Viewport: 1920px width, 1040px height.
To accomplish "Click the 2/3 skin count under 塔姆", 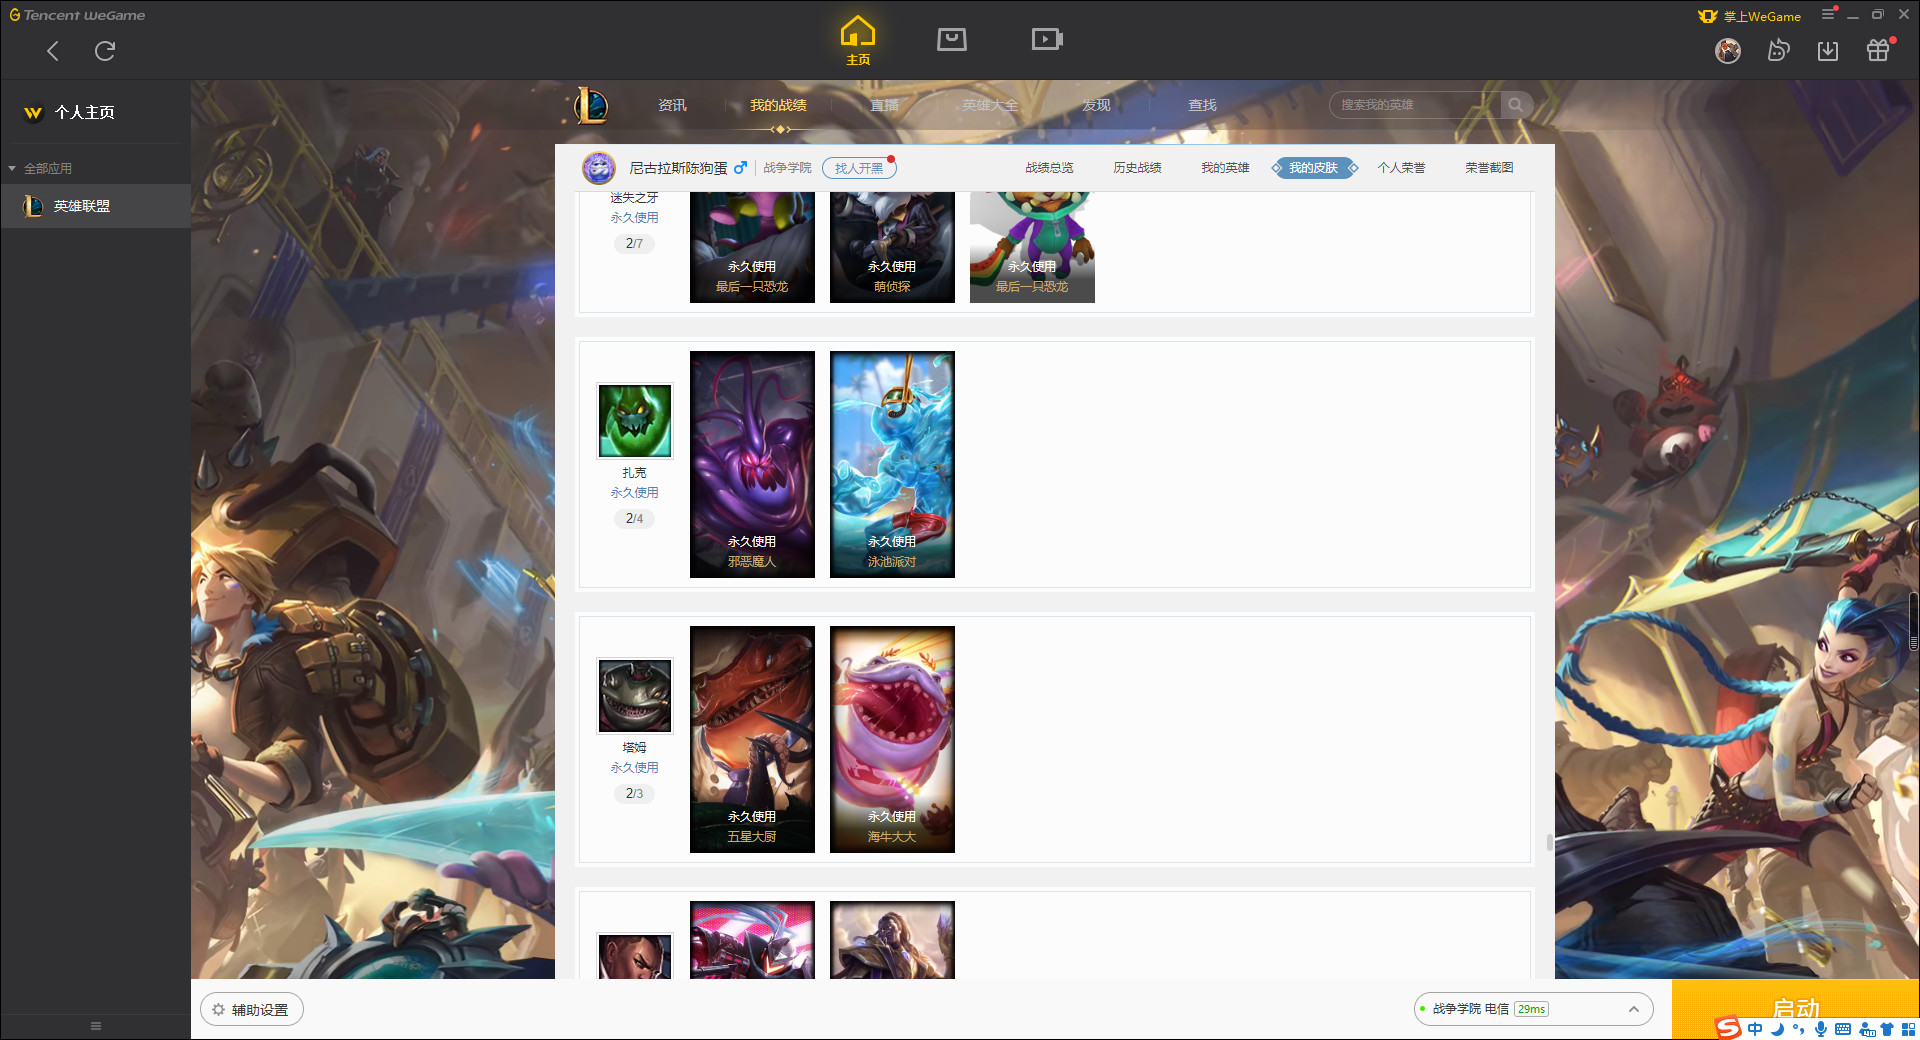I will pos(634,793).
